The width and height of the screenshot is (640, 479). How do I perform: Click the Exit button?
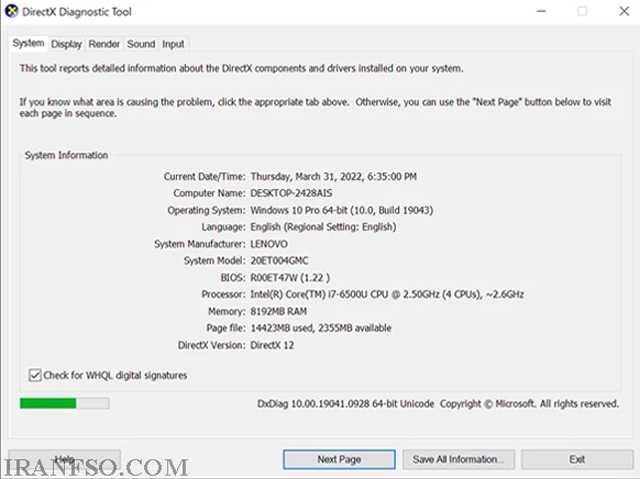pyautogui.click(x=577, y=459)
